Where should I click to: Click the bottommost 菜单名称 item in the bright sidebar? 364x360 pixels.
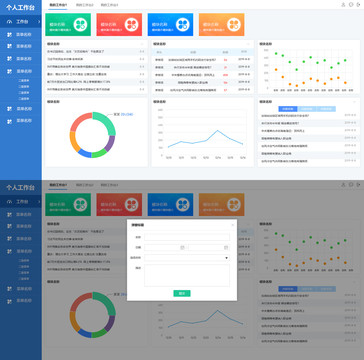21,121
